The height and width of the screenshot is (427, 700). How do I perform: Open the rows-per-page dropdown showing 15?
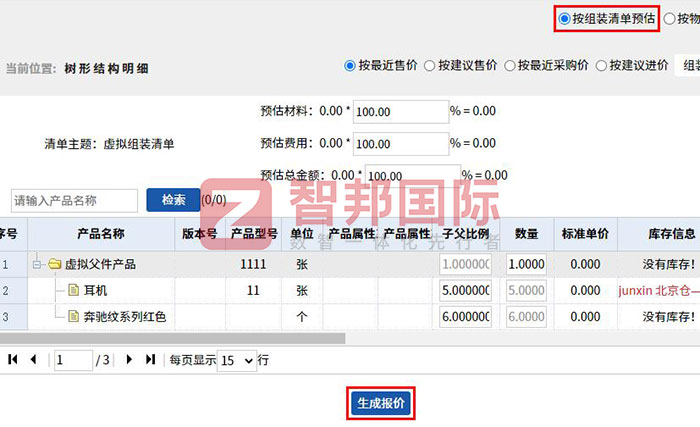tap(236, 360)
